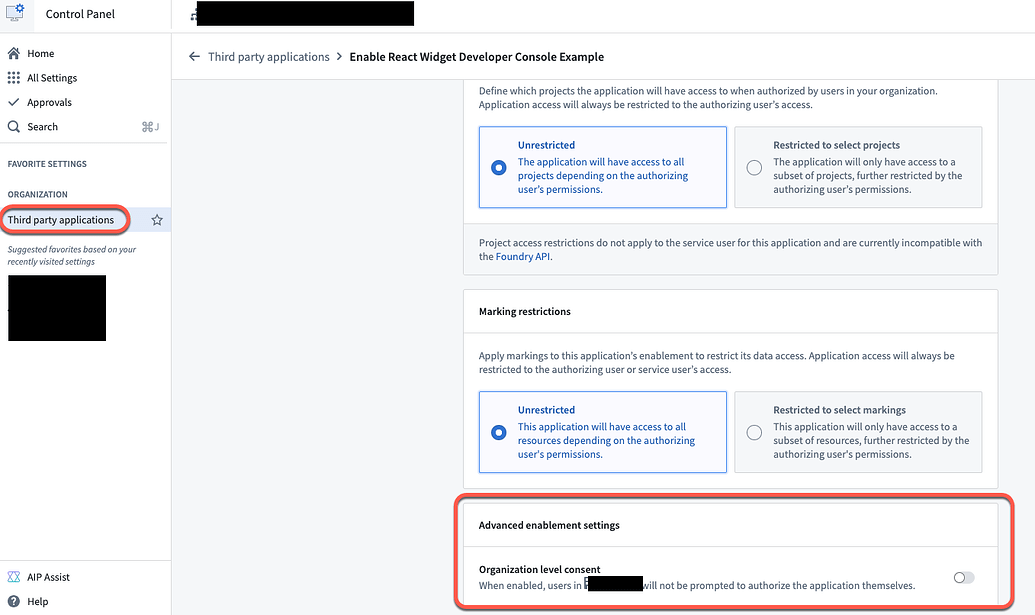Favorite Third party applications with the star icon
The width and height of the screenshot is (1035, 615).
155,219
